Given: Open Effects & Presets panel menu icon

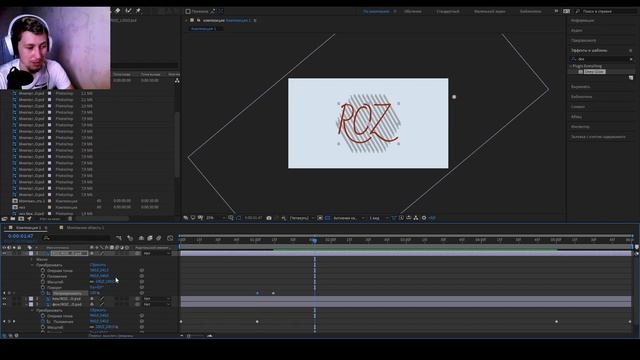Looking at the screenshot, I should [x=631, y=51].
